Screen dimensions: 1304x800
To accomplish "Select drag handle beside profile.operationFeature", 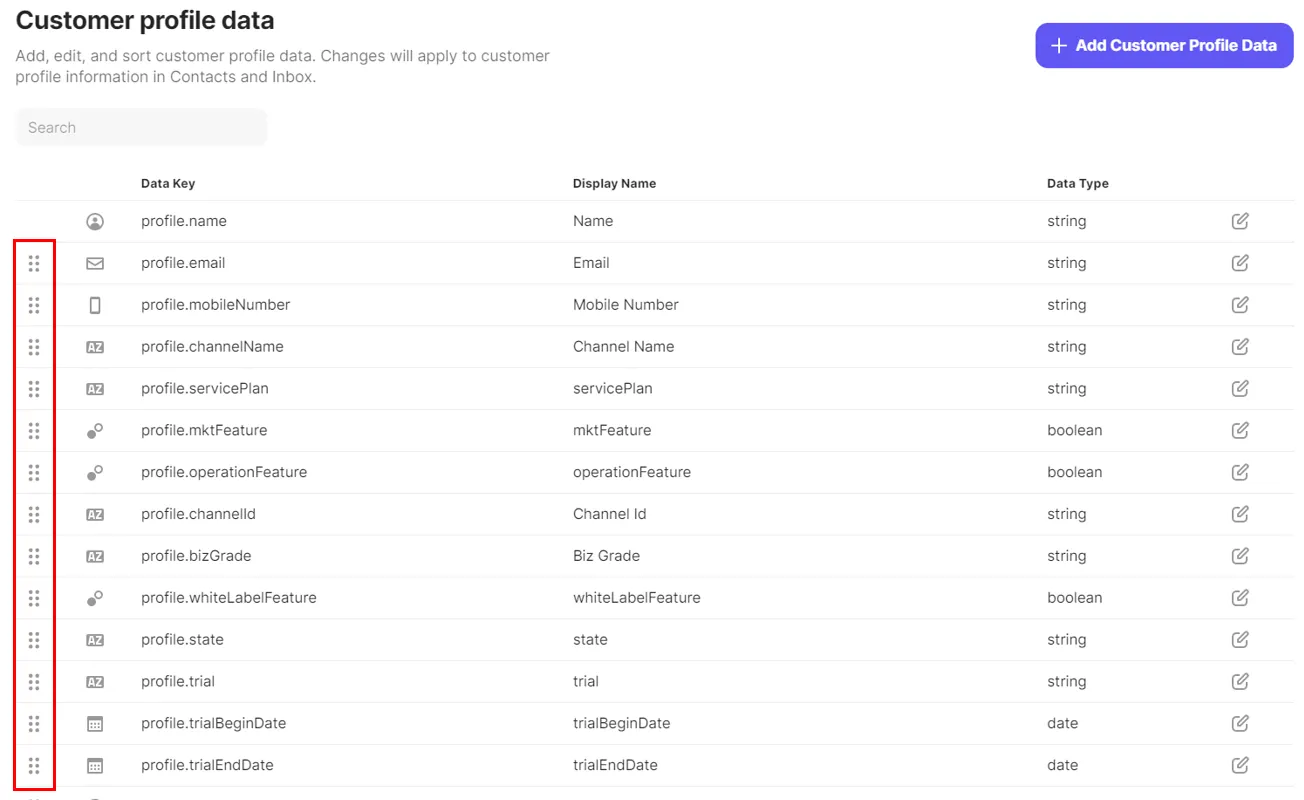I will 34,472.
